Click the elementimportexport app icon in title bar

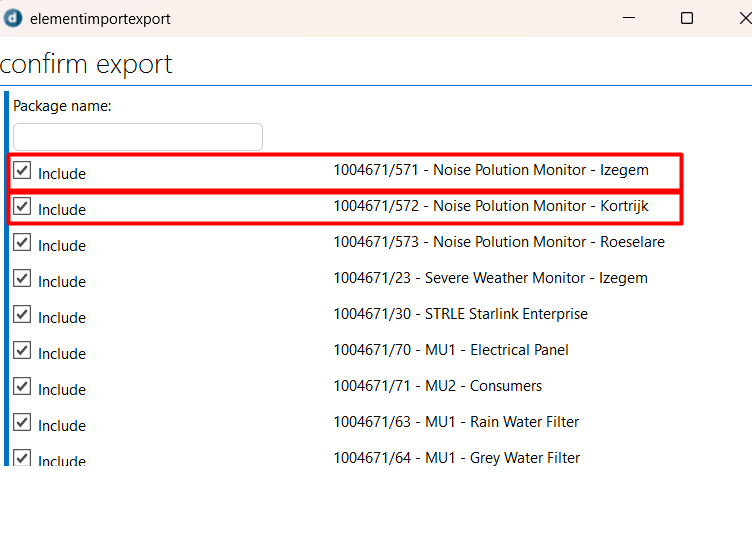tap(14, 18)
